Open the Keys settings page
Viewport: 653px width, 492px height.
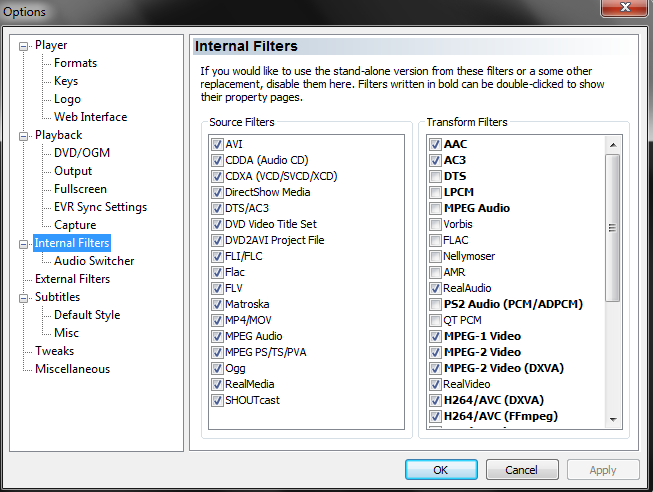[x=66, y=81]
